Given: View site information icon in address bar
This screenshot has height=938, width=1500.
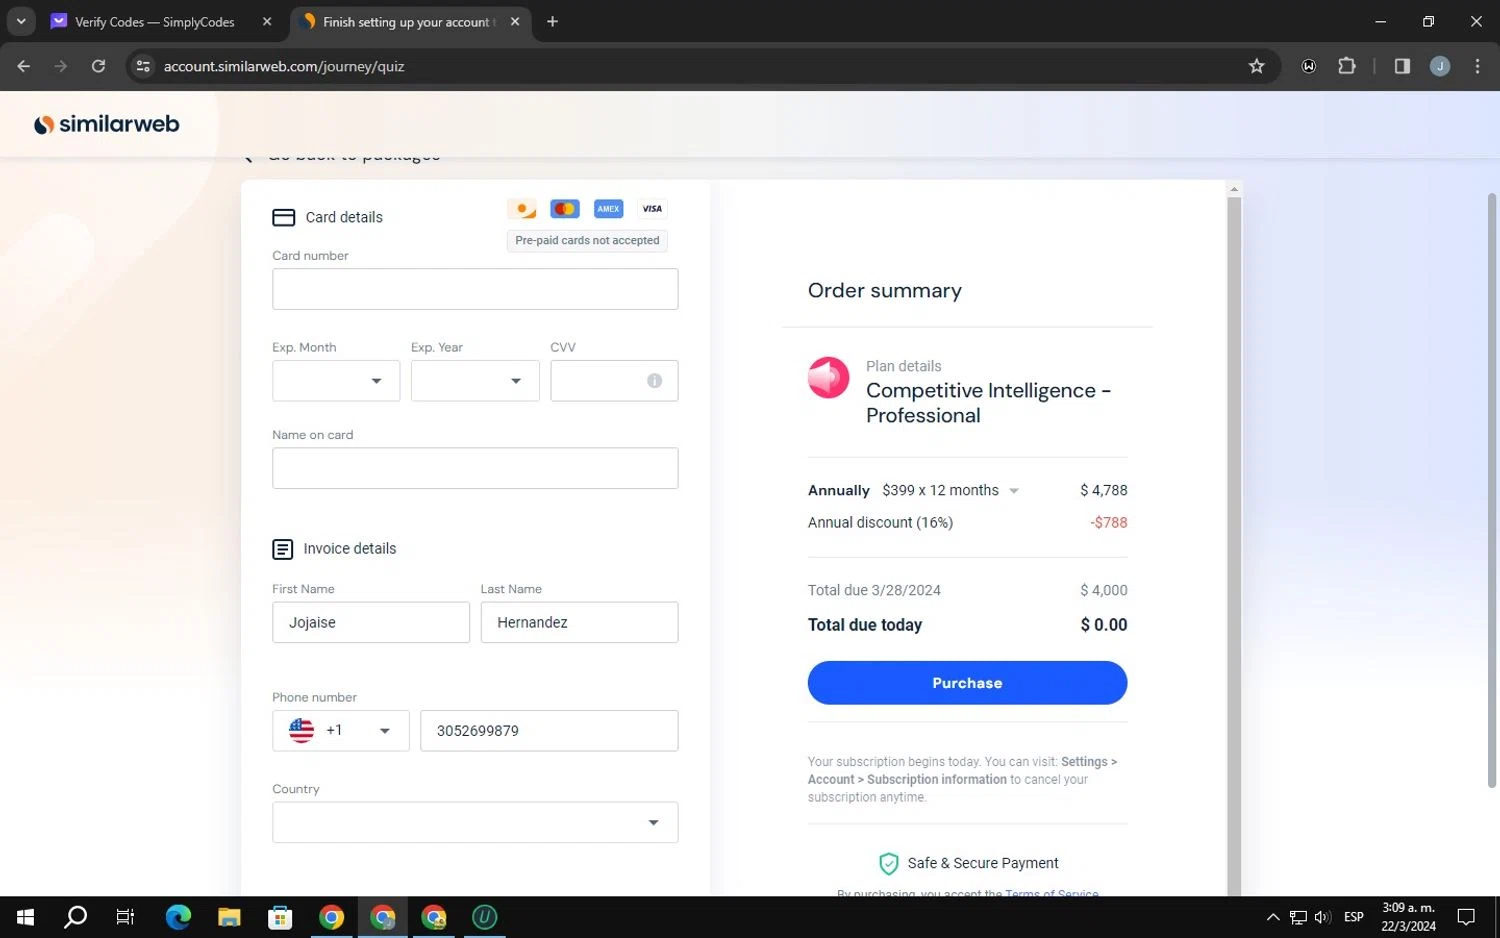Looking at the screenshot, I should click(x=143, y=66).
